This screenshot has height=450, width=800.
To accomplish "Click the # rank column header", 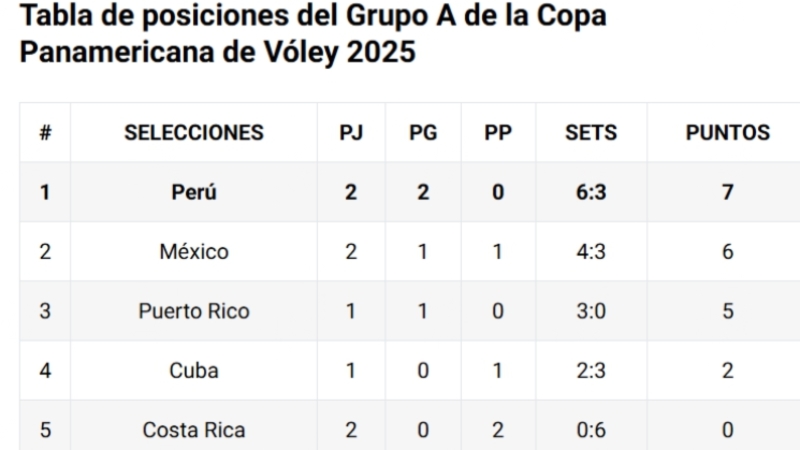I will 45,133.
